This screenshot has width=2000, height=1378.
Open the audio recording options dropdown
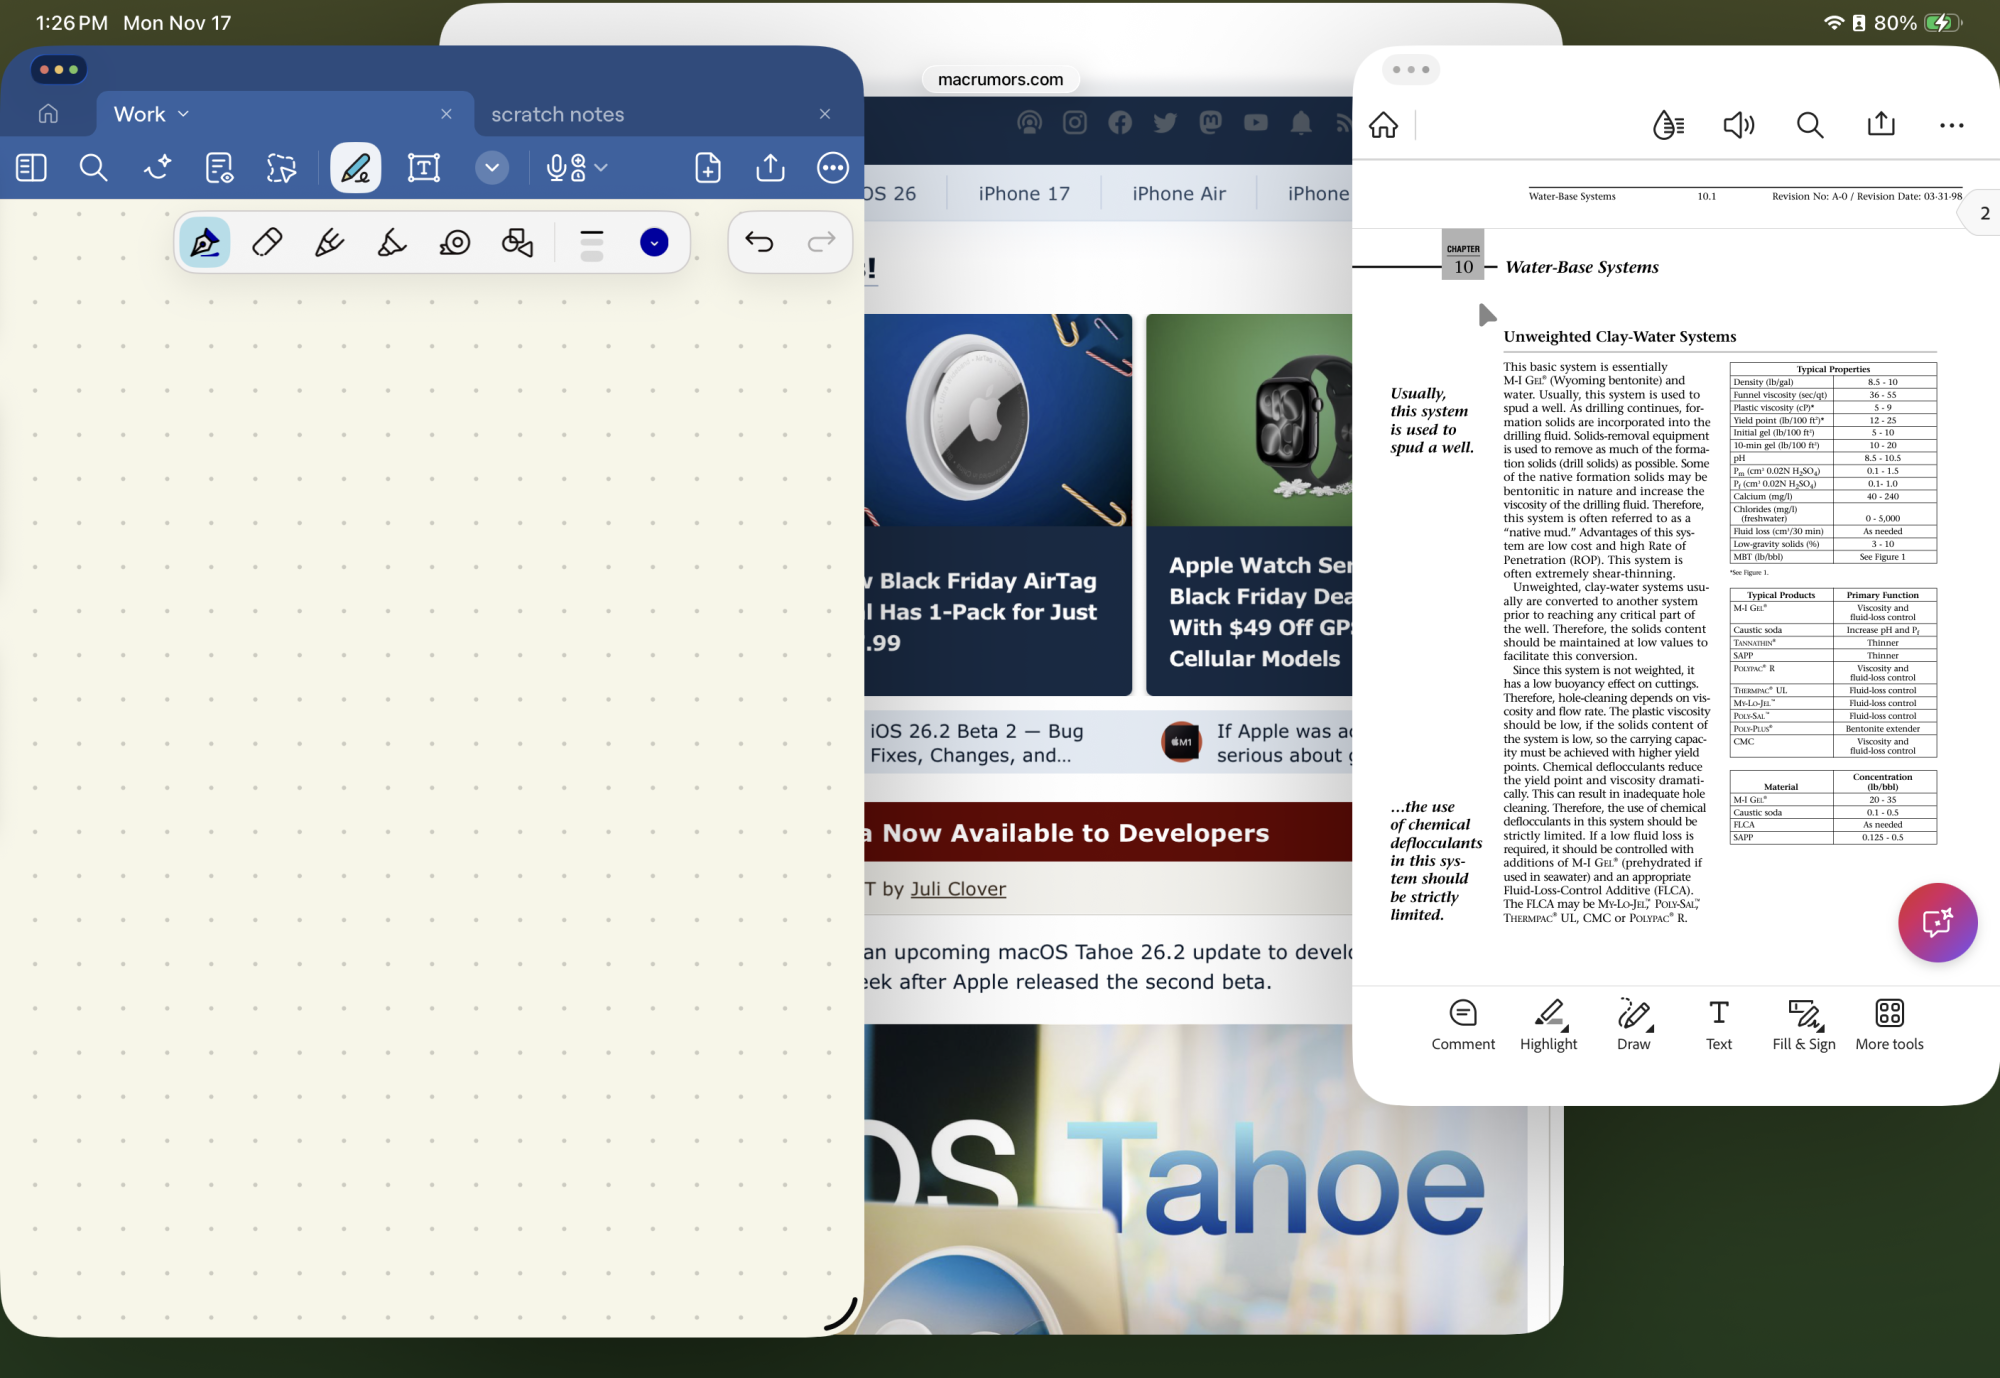click(601, 167)
